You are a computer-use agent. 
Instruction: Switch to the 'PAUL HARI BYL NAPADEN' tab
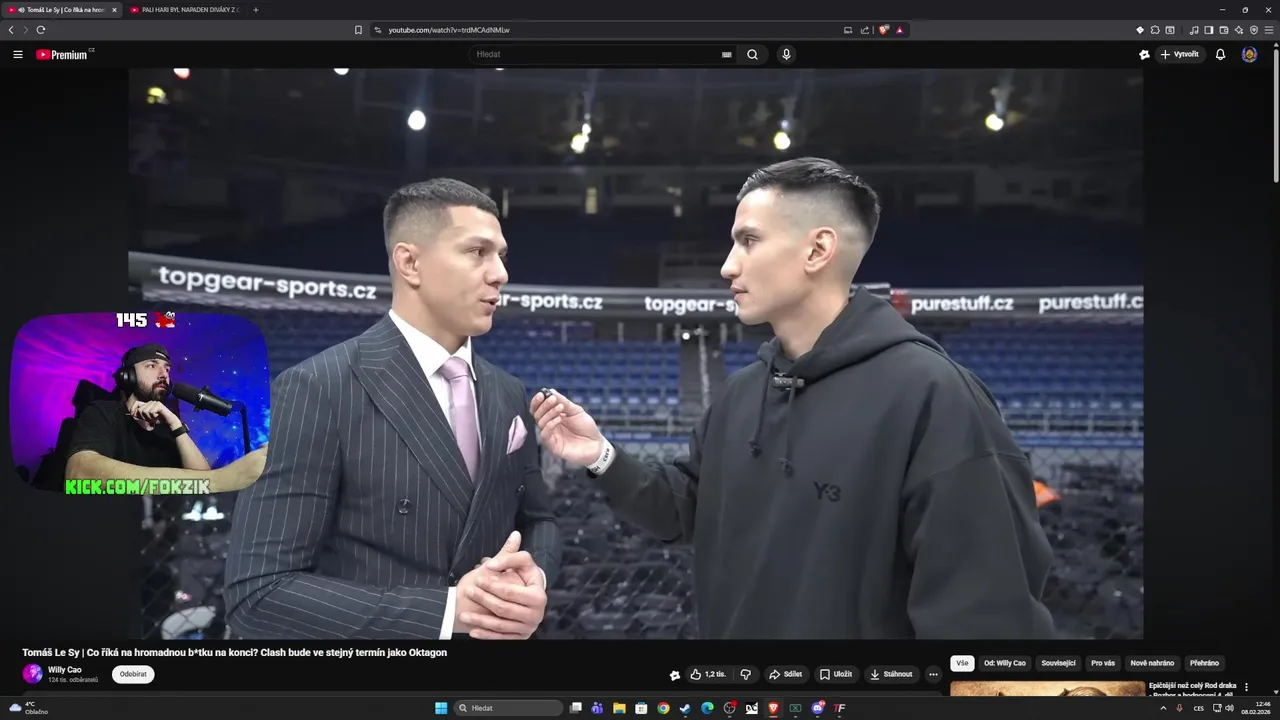[185, 9]
